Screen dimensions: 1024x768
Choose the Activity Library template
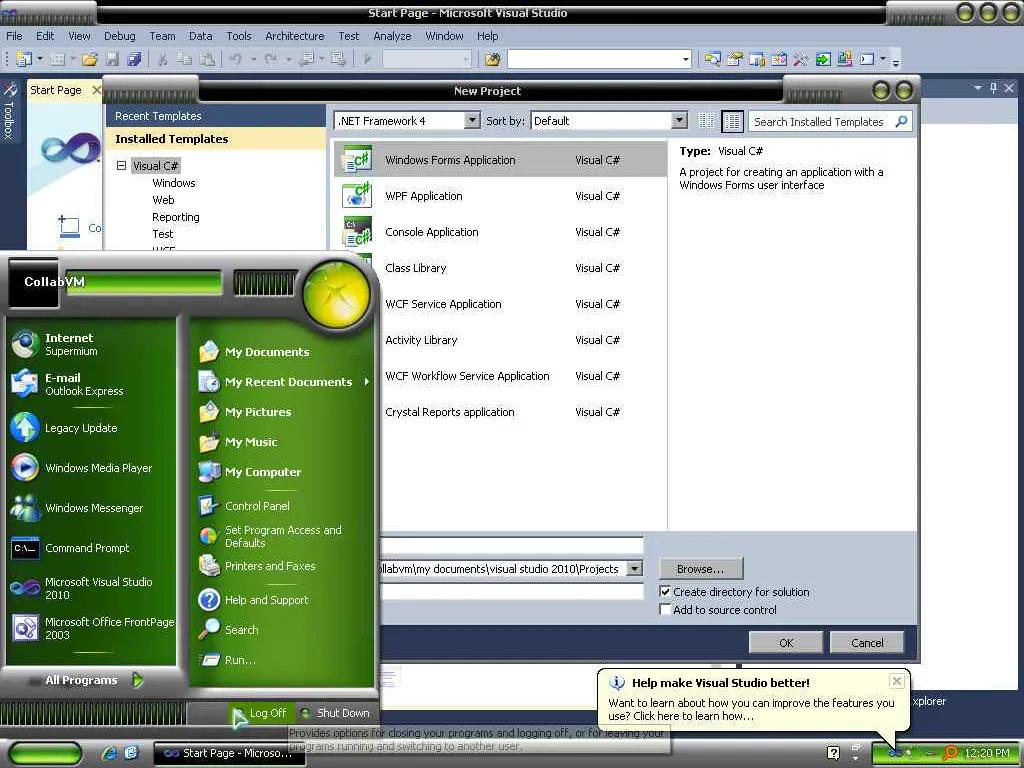point(500,340)
